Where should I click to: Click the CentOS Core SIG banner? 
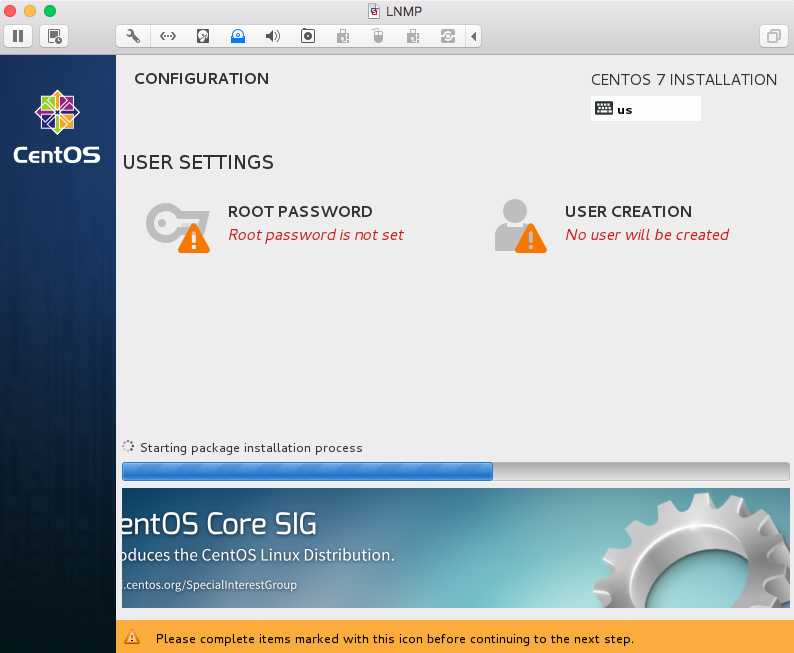[x=456, y=548]
